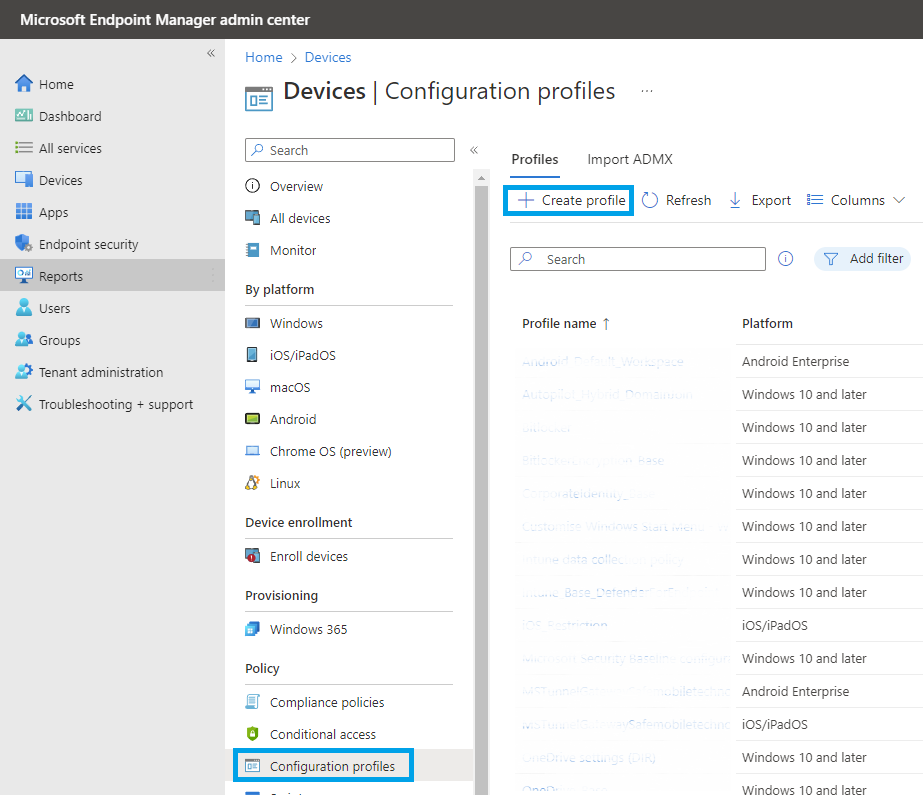The width and height of the screenshot is (923, 795).
Task: Click 'All services' sidebar text
Action: click(70, 148)
